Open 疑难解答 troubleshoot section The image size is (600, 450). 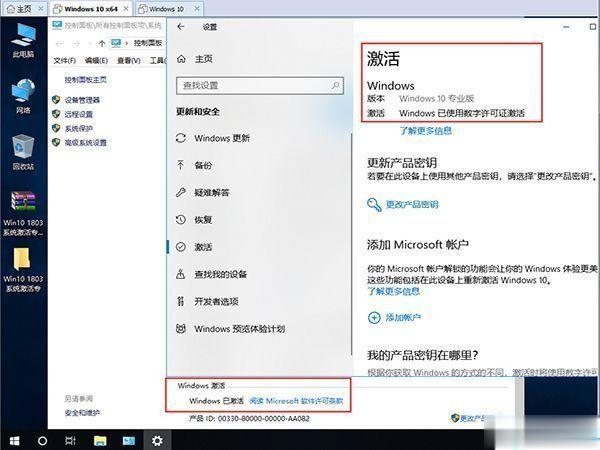(x=202, y=192)
